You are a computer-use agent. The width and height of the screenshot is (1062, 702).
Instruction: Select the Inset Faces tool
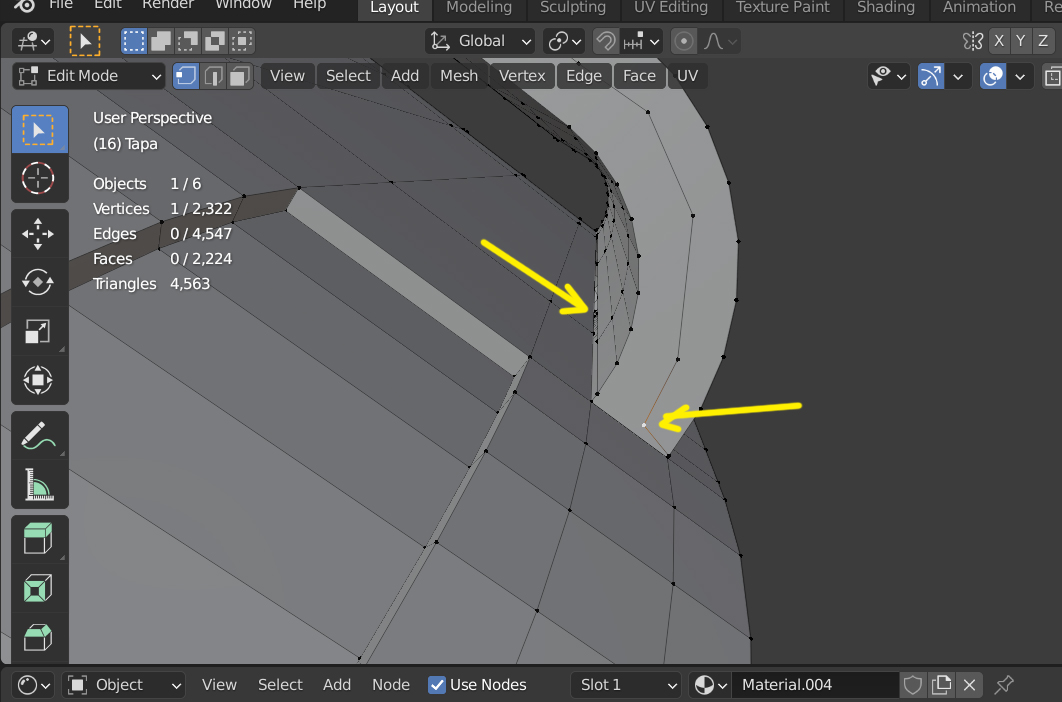[x=39, y=588]
